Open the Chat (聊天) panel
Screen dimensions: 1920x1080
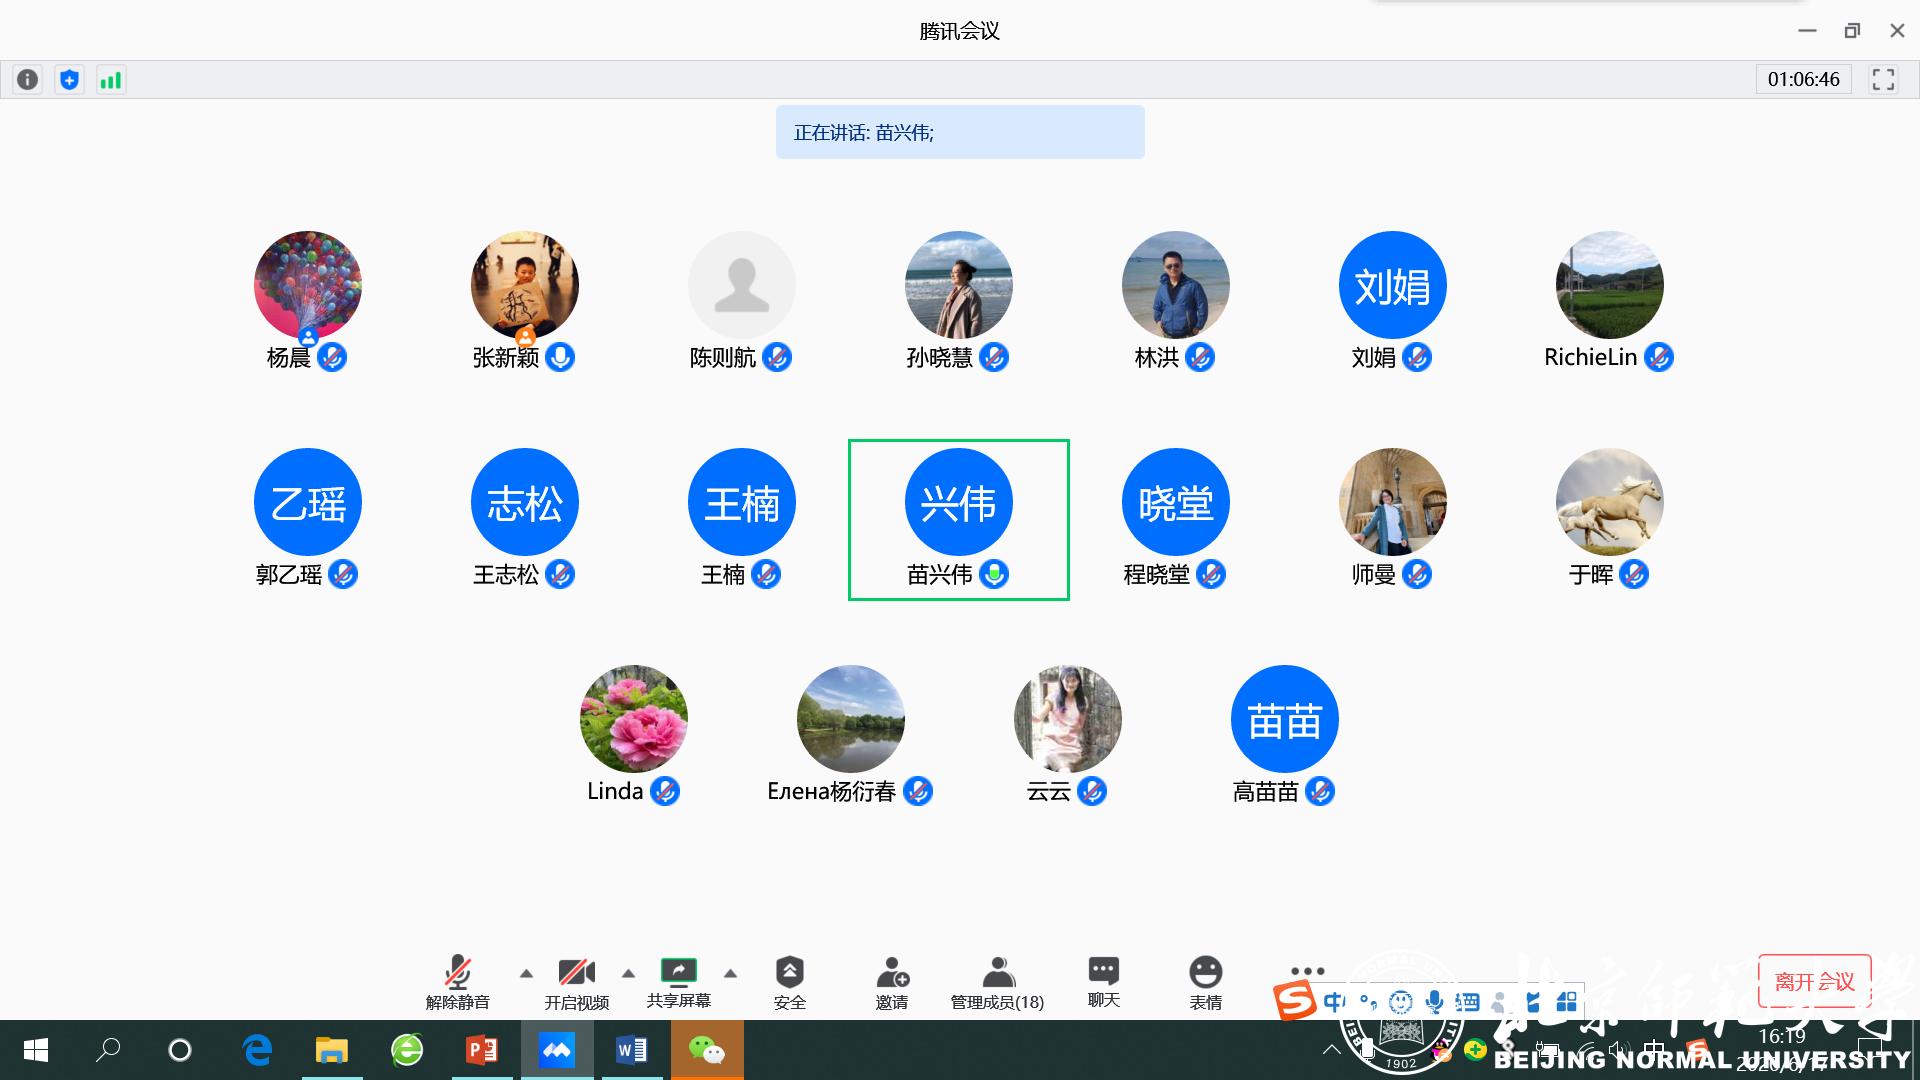coord(1103,982)
